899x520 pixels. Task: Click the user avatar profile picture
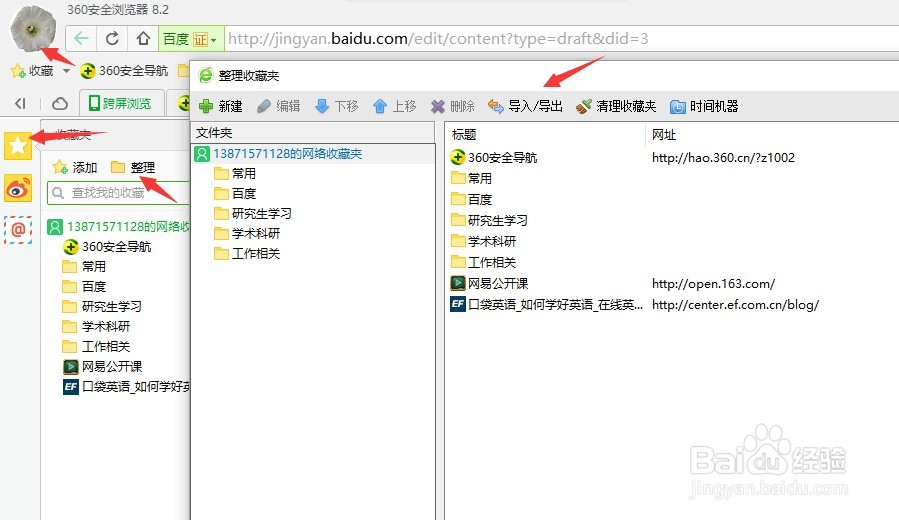(33, 29)
